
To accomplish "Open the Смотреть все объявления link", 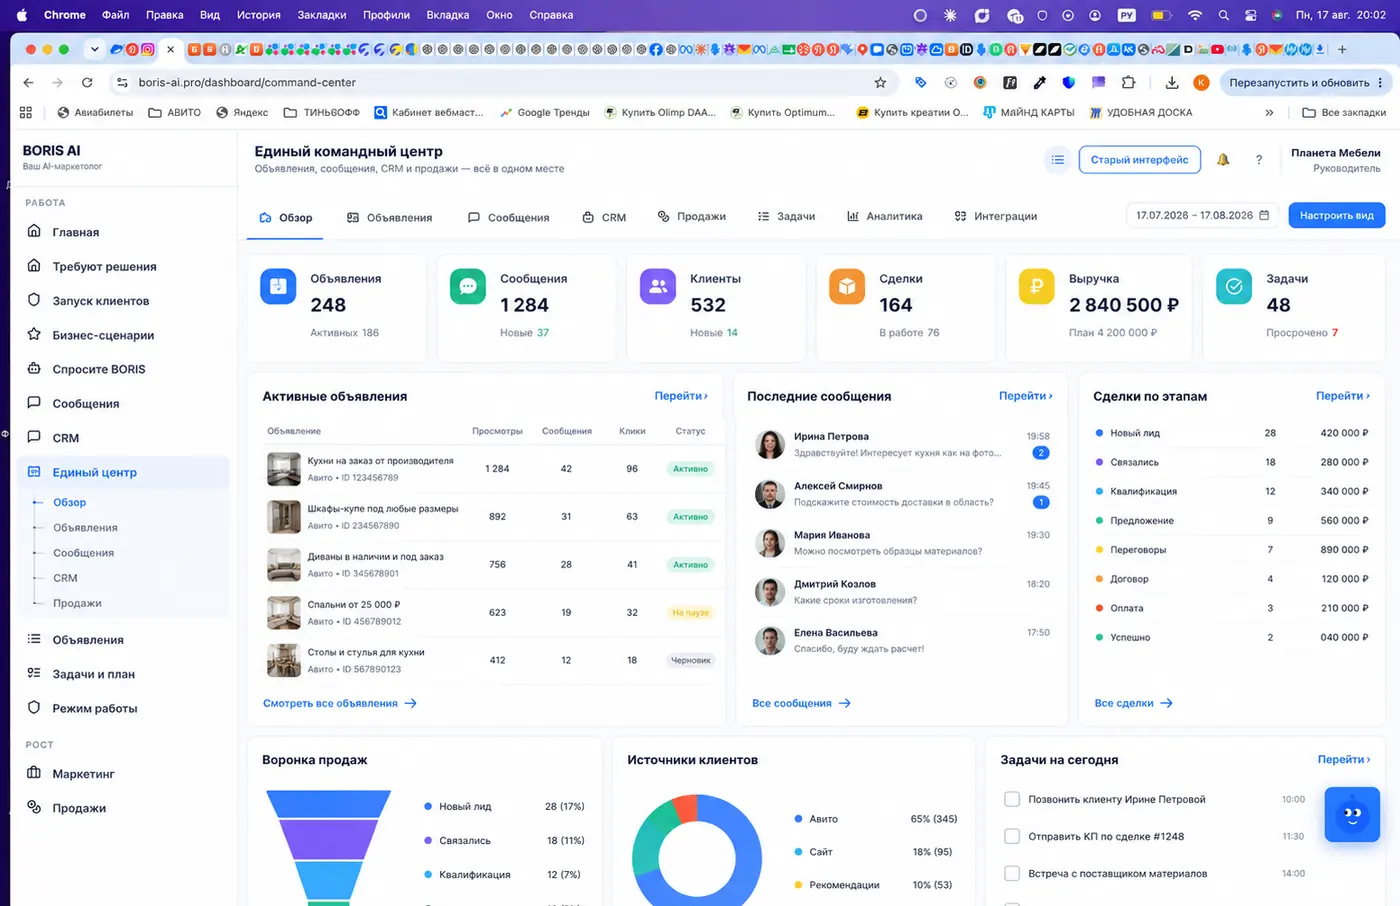I will 340,703.
